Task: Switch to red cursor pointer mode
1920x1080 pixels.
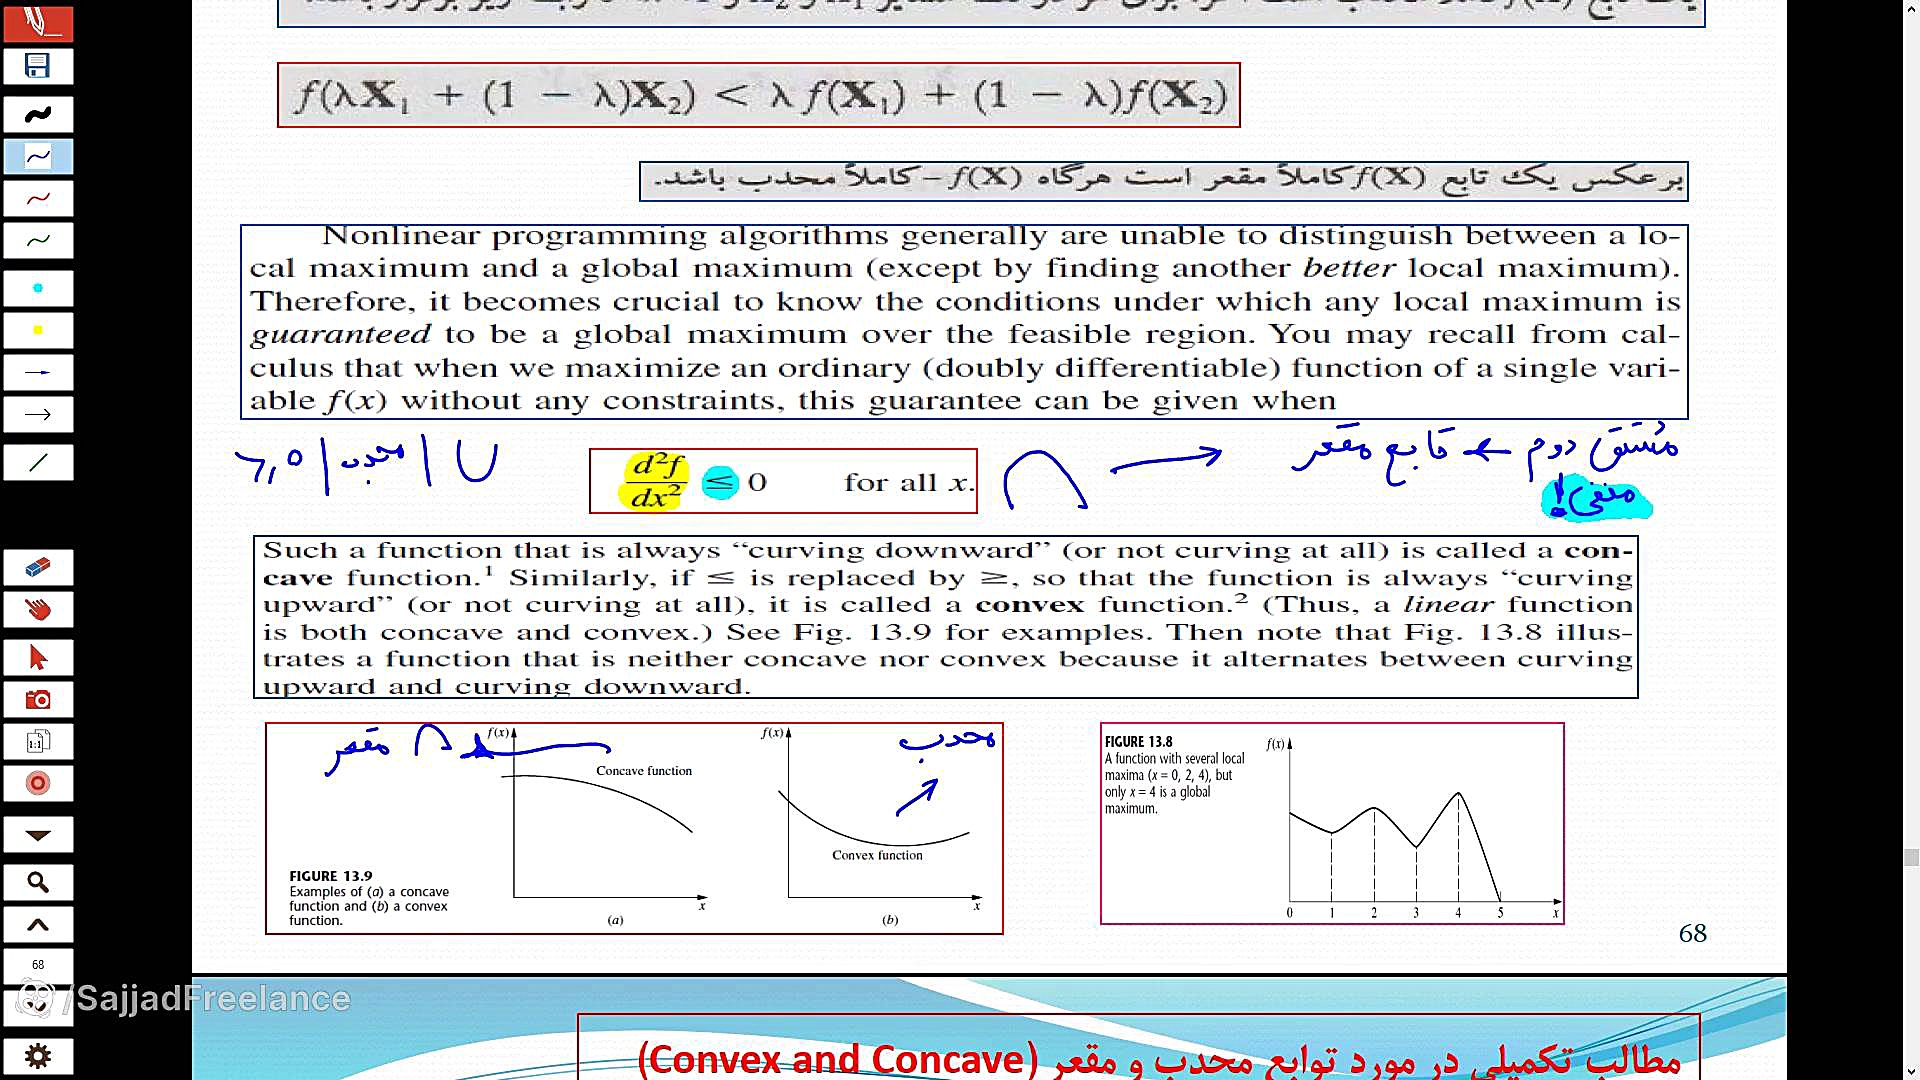Action: tap(38, 657)
